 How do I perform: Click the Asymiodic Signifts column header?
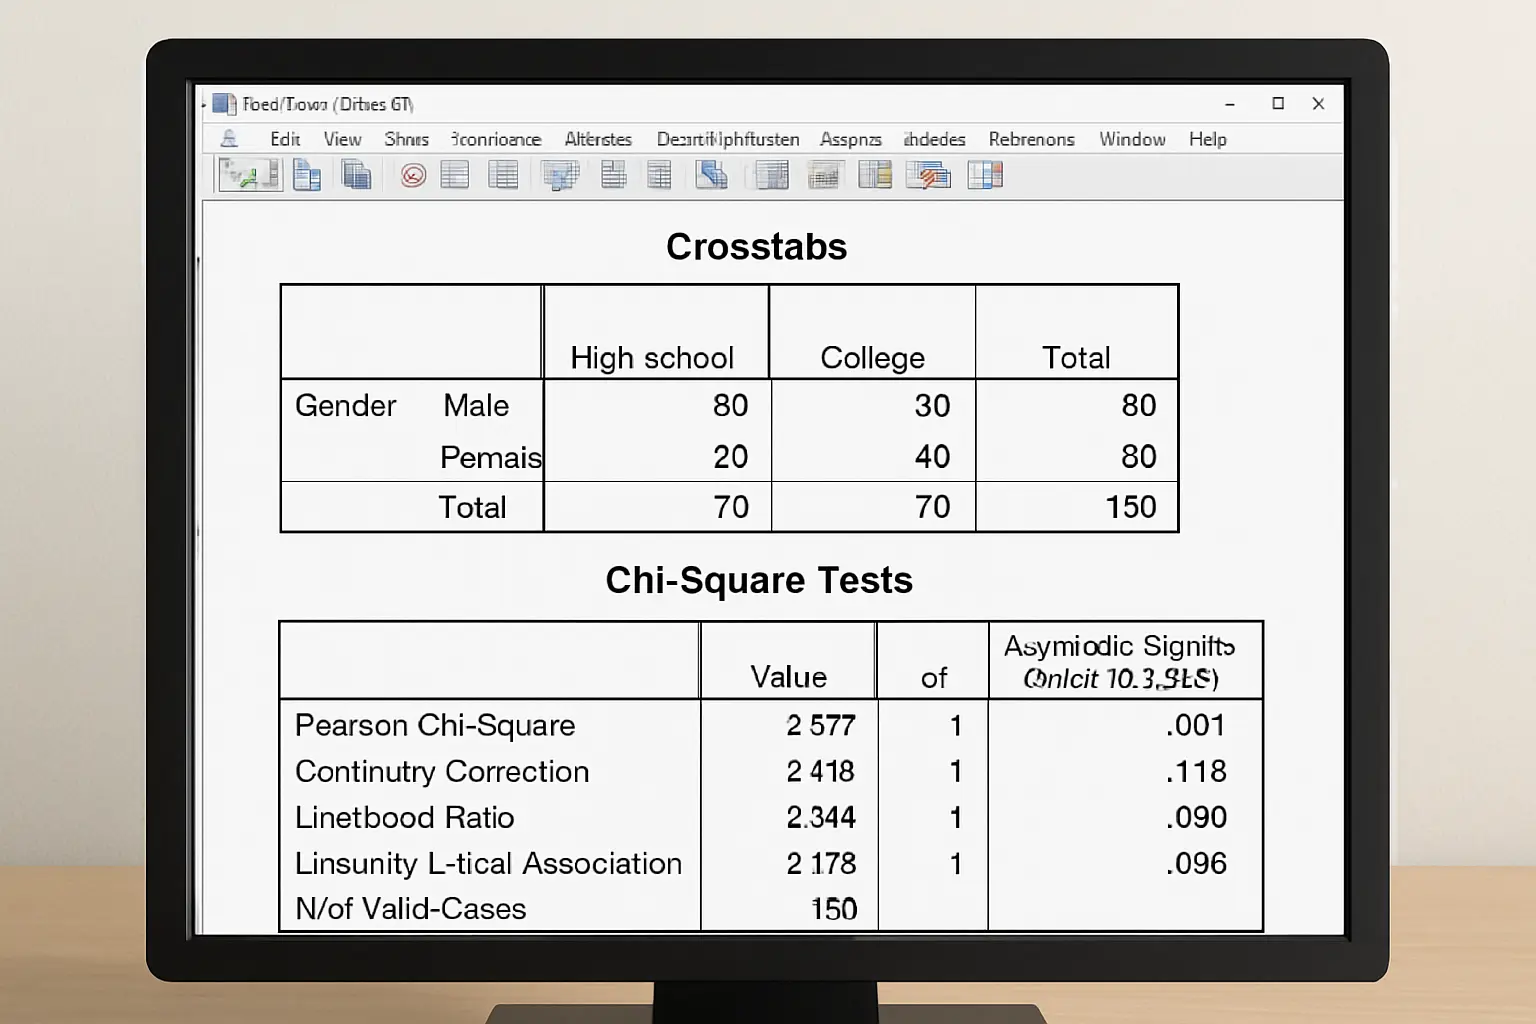[1120, 662]
